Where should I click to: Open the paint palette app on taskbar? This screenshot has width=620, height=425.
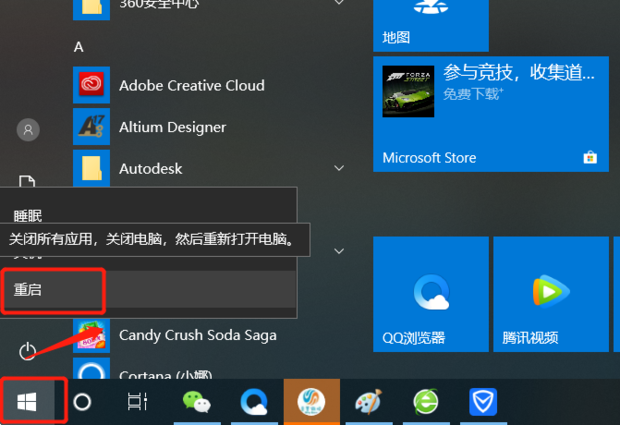point(369,402)
